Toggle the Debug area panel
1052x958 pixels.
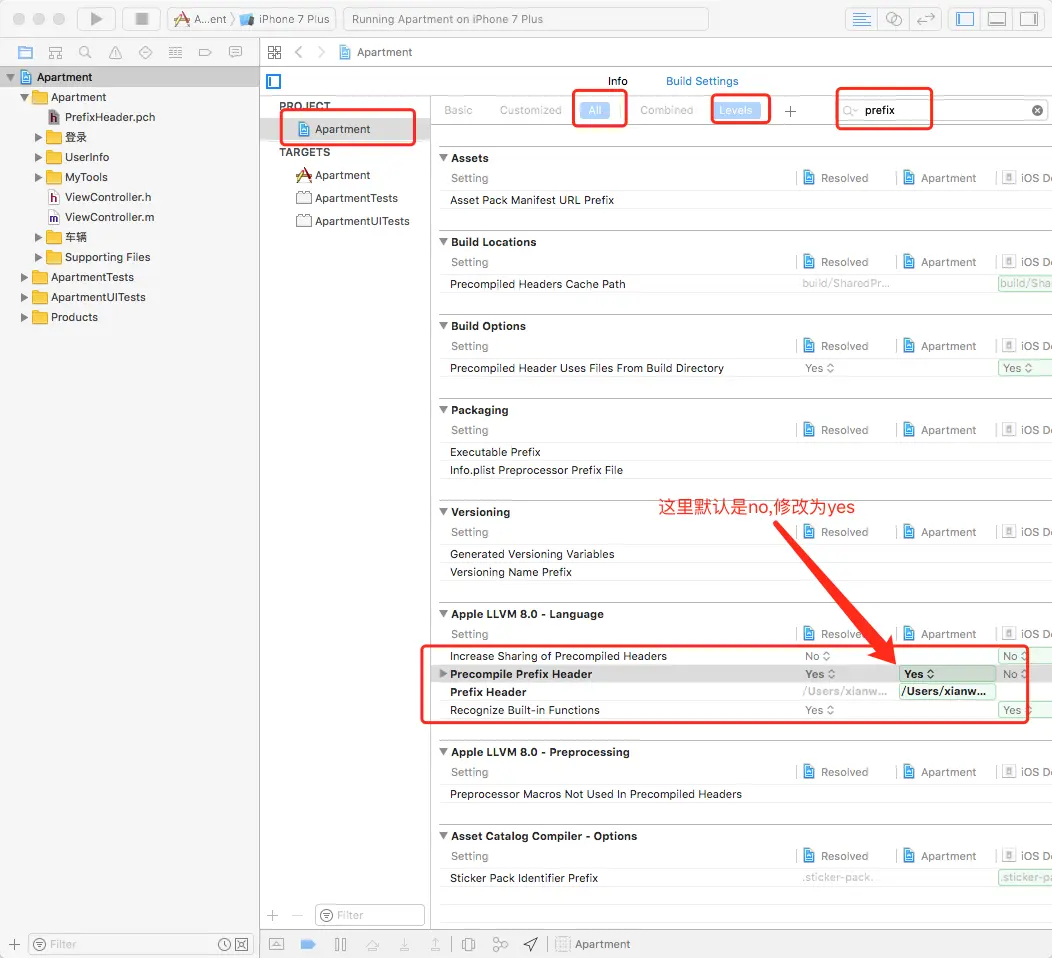996,19
